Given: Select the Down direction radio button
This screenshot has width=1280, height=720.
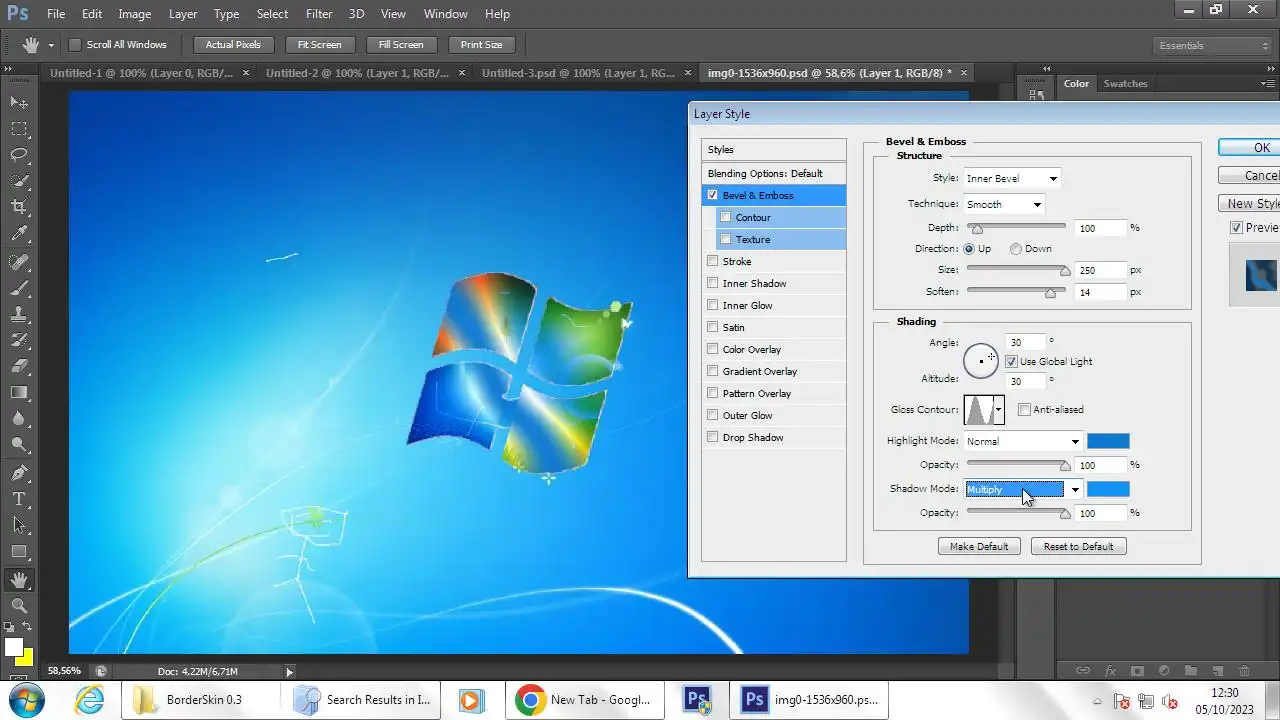Looking at the screenshot, I should click(1016, 248).
